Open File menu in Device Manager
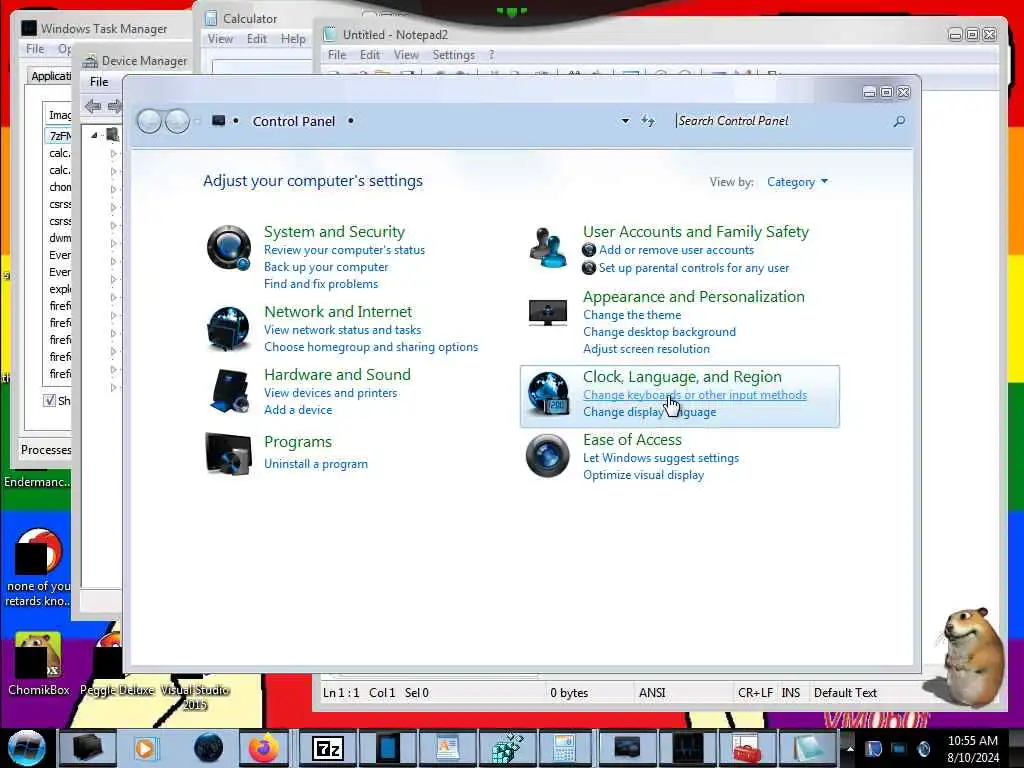The width and height of the screenshot is (1024, 768). 99,82
